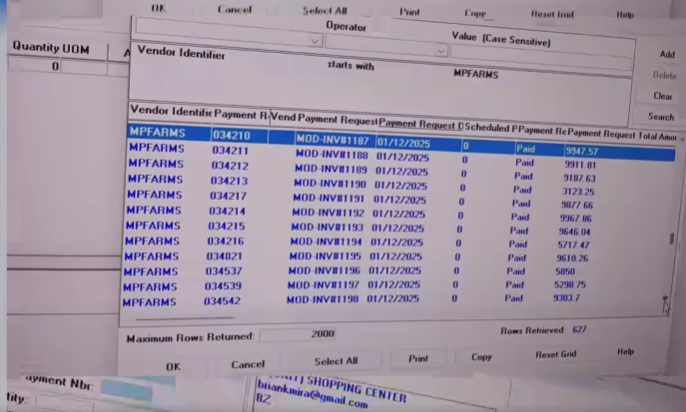
Task: Click the Maximum Rows Returned field
Action: click(298, 335)
